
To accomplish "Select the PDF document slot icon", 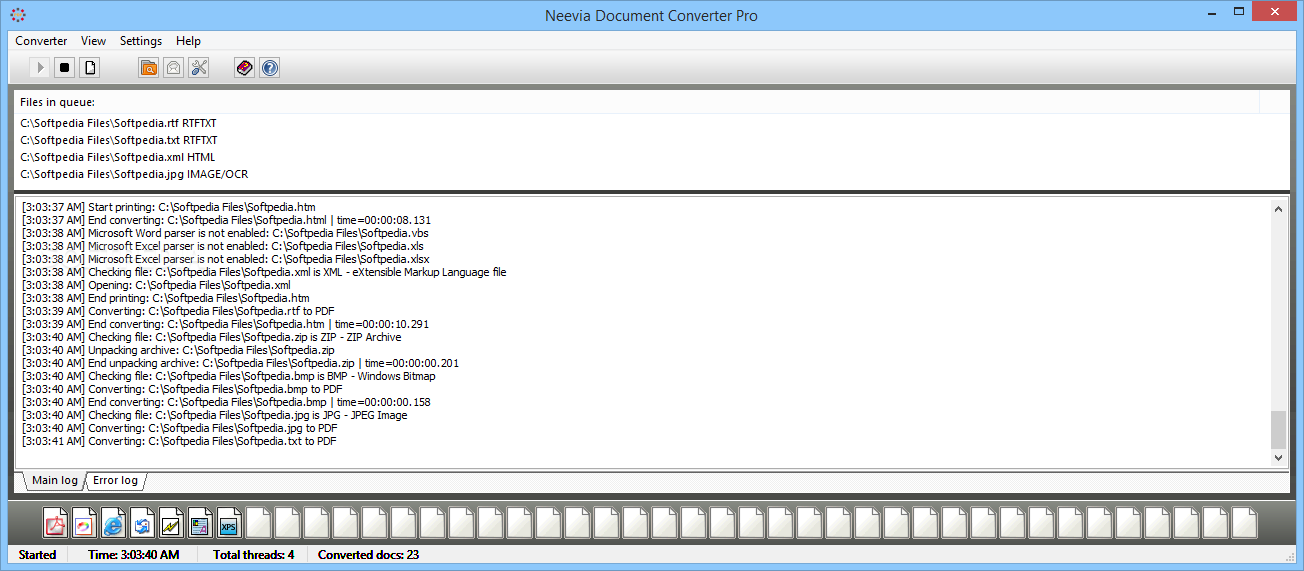I will pos(55,523).
